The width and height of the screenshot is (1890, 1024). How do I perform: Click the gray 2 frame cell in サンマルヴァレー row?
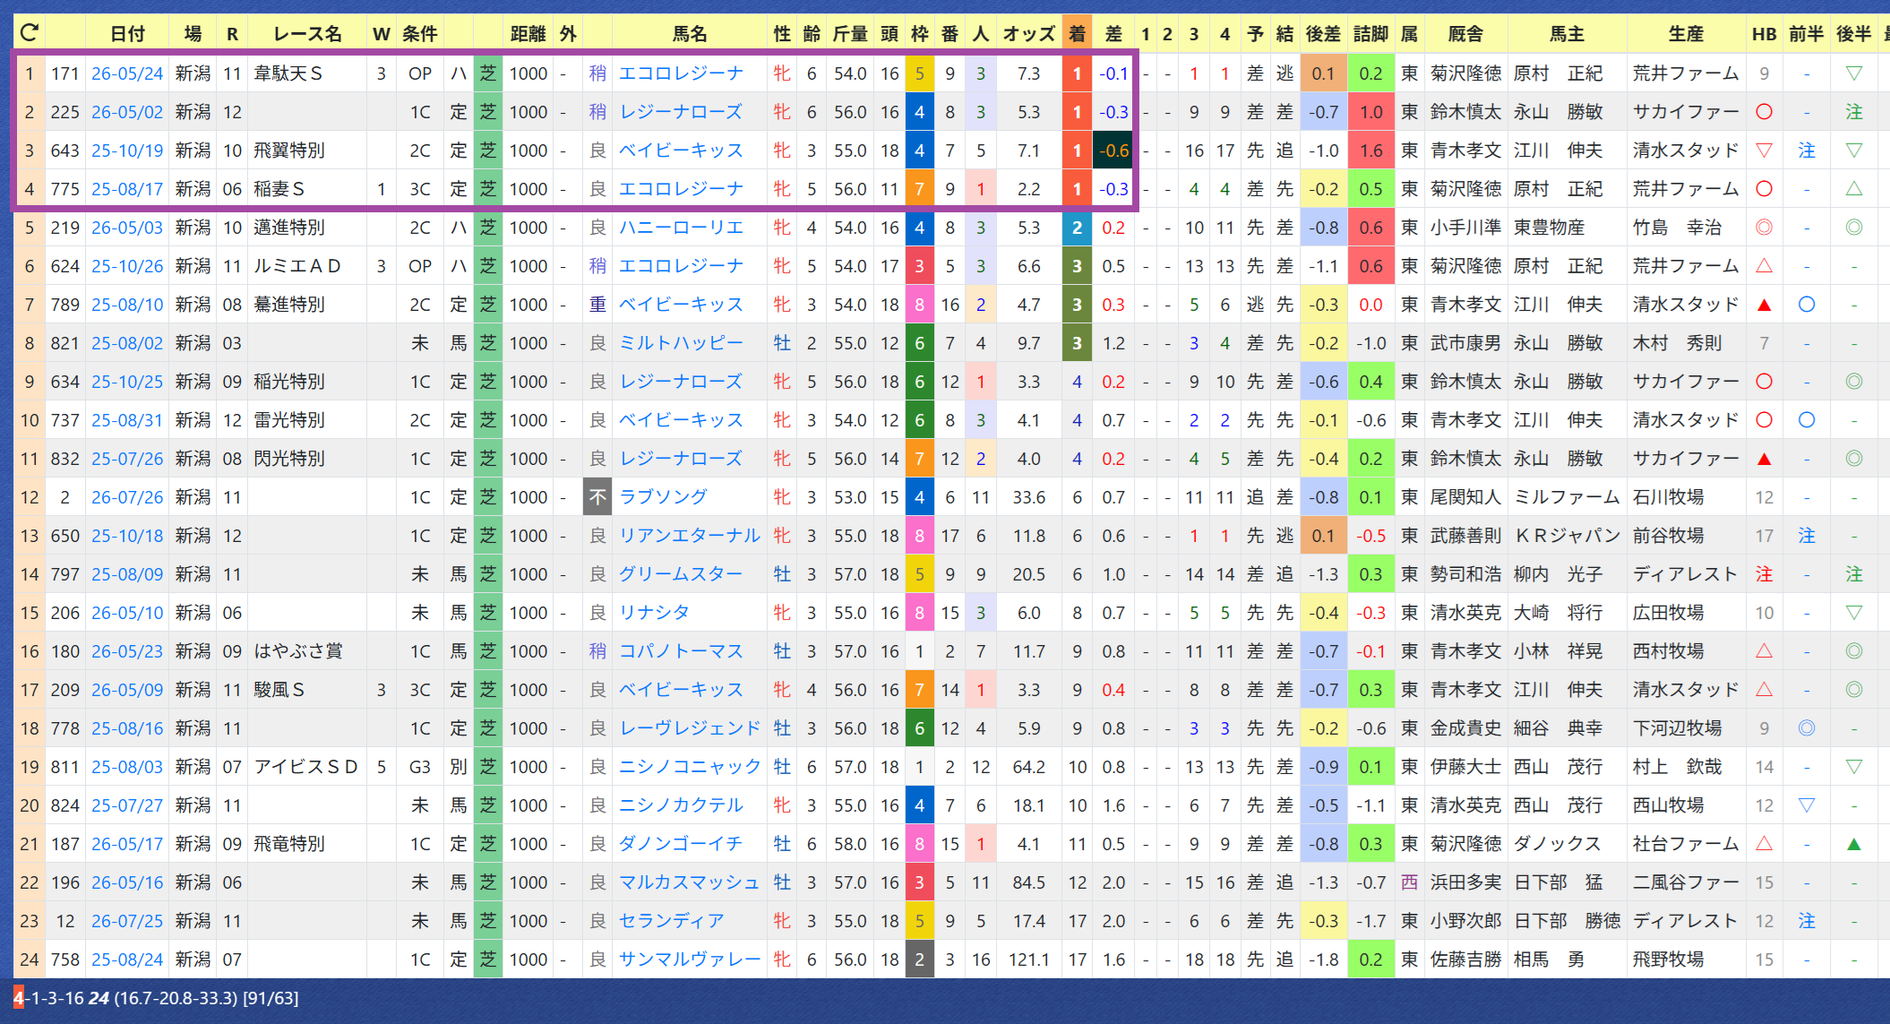pos(919,959)
